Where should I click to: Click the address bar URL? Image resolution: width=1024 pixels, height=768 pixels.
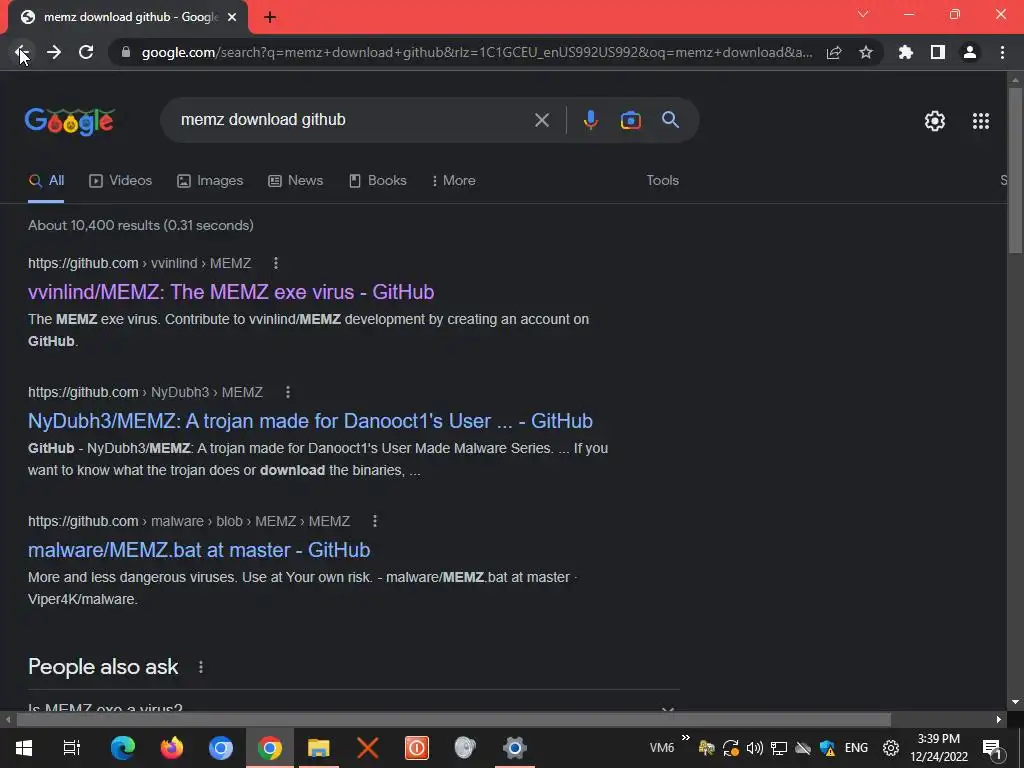tap(477, 52)
